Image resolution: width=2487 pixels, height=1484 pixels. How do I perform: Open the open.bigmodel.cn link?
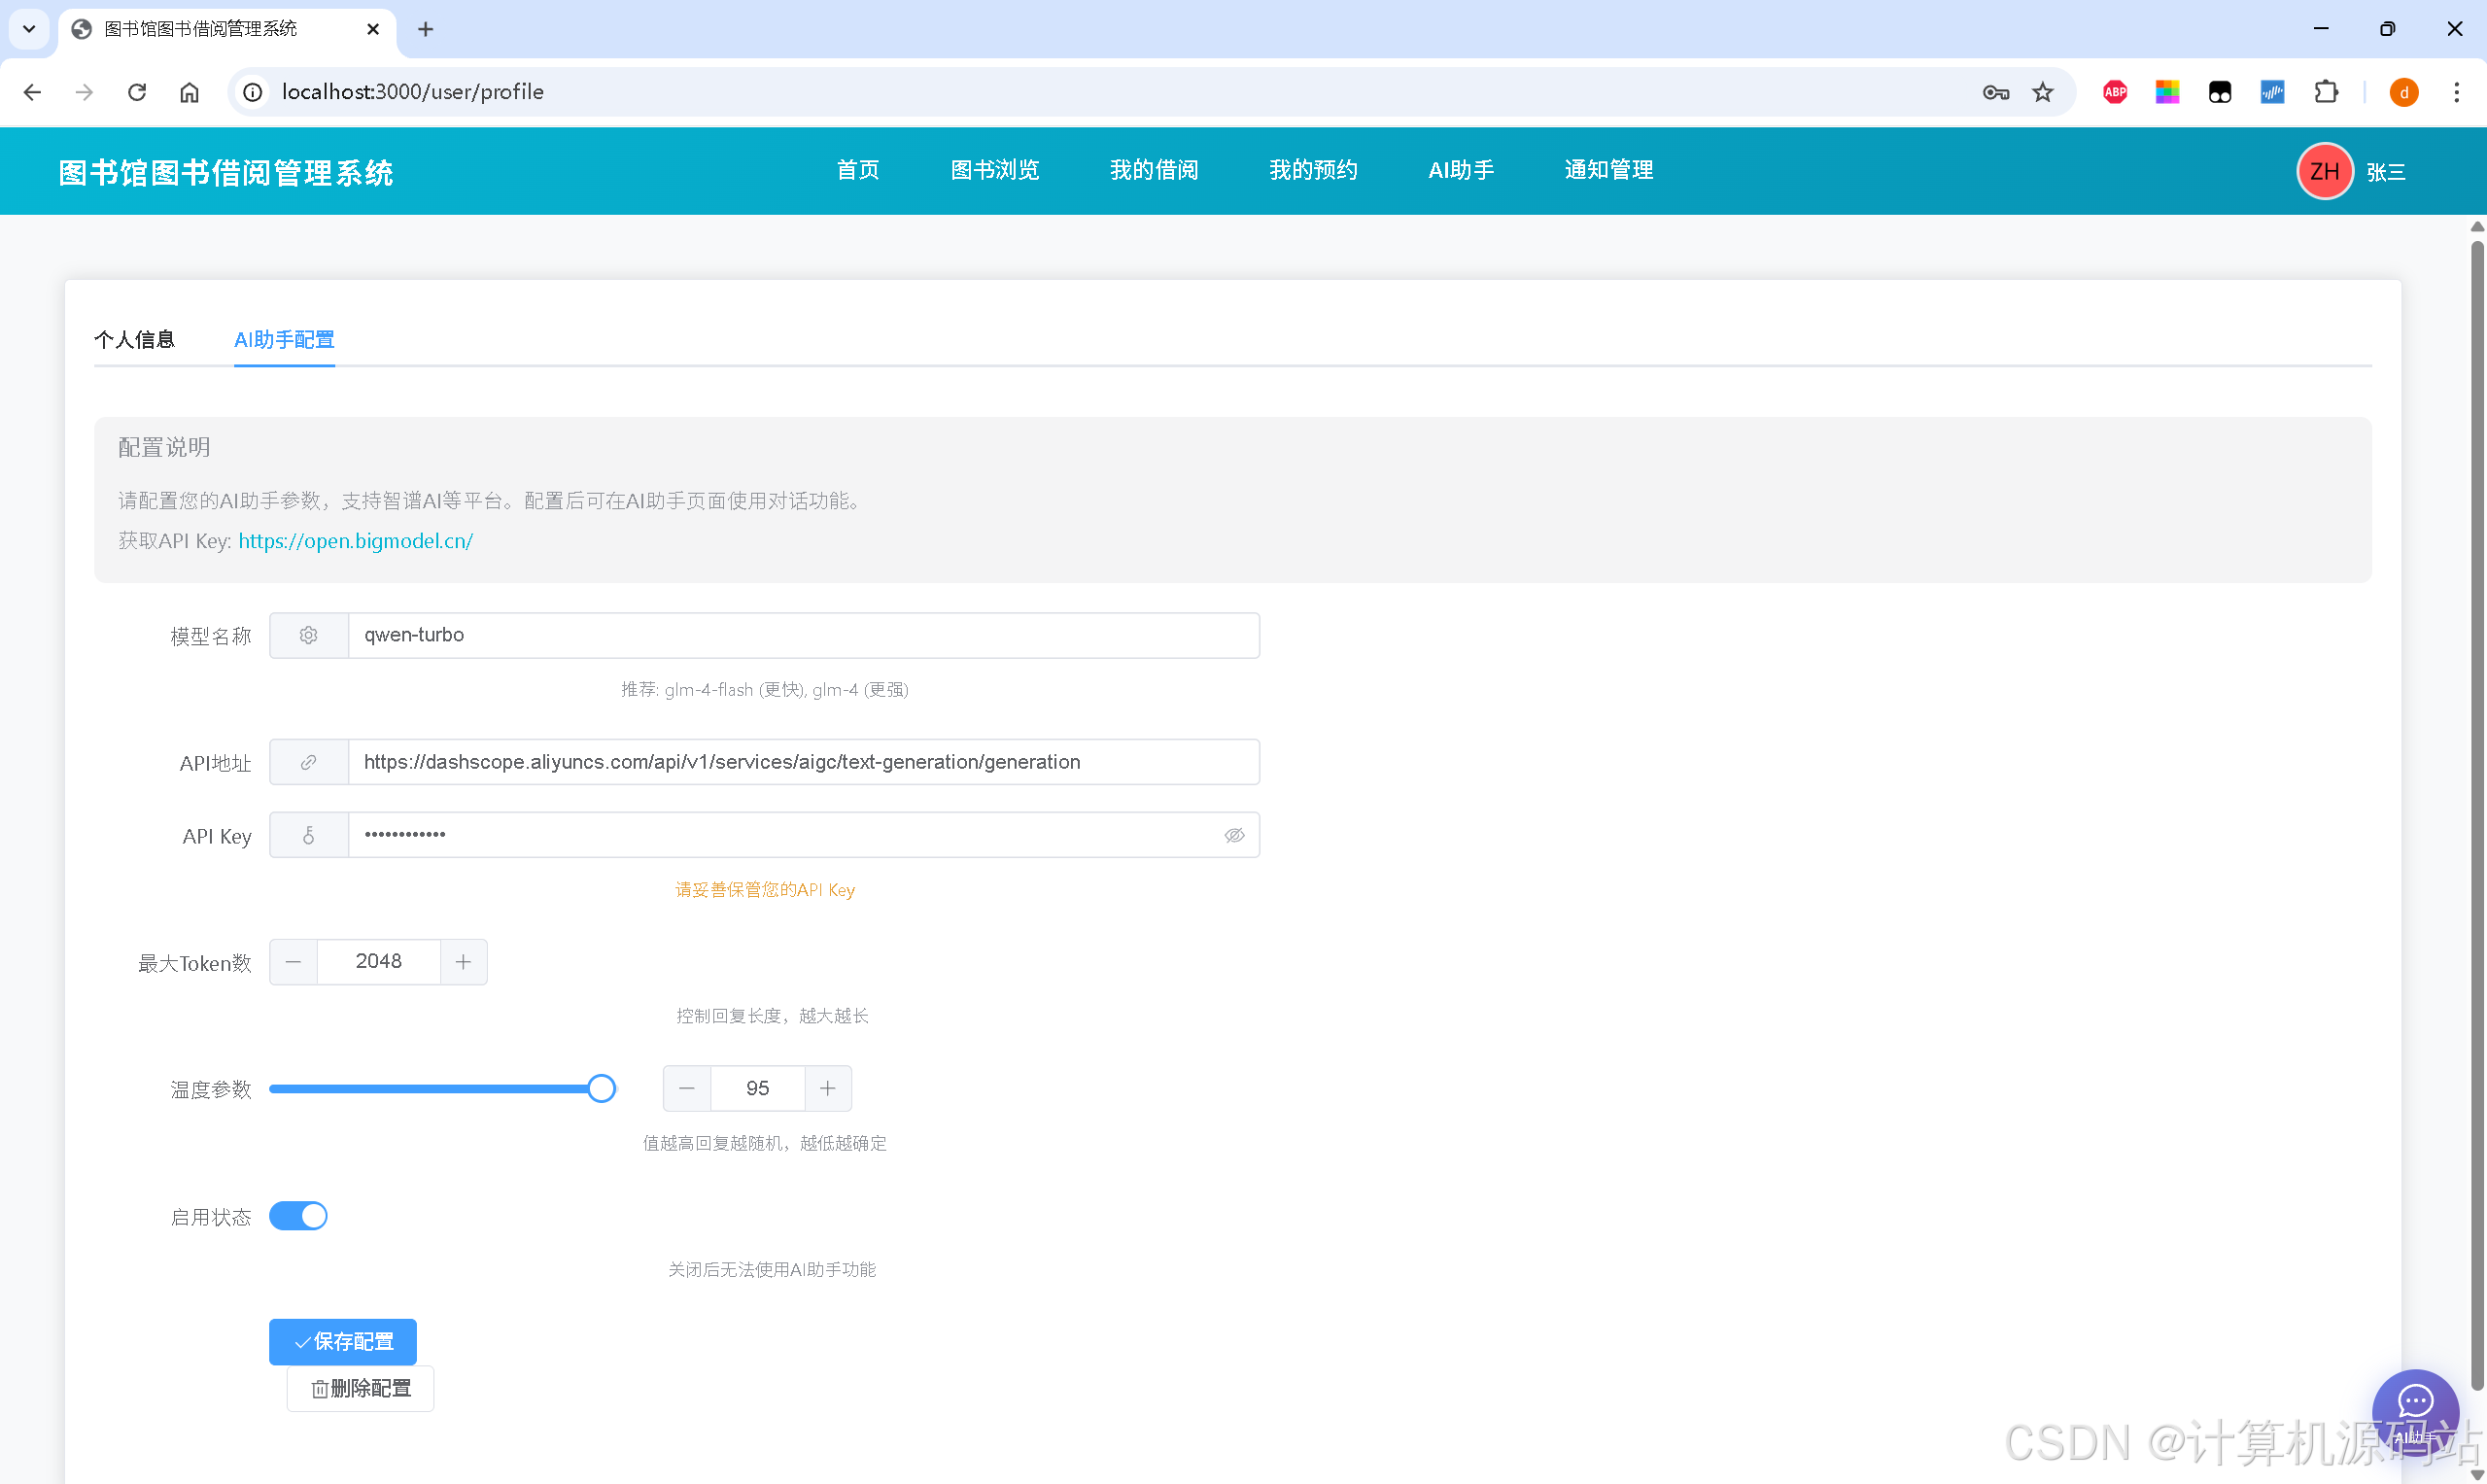355,541
